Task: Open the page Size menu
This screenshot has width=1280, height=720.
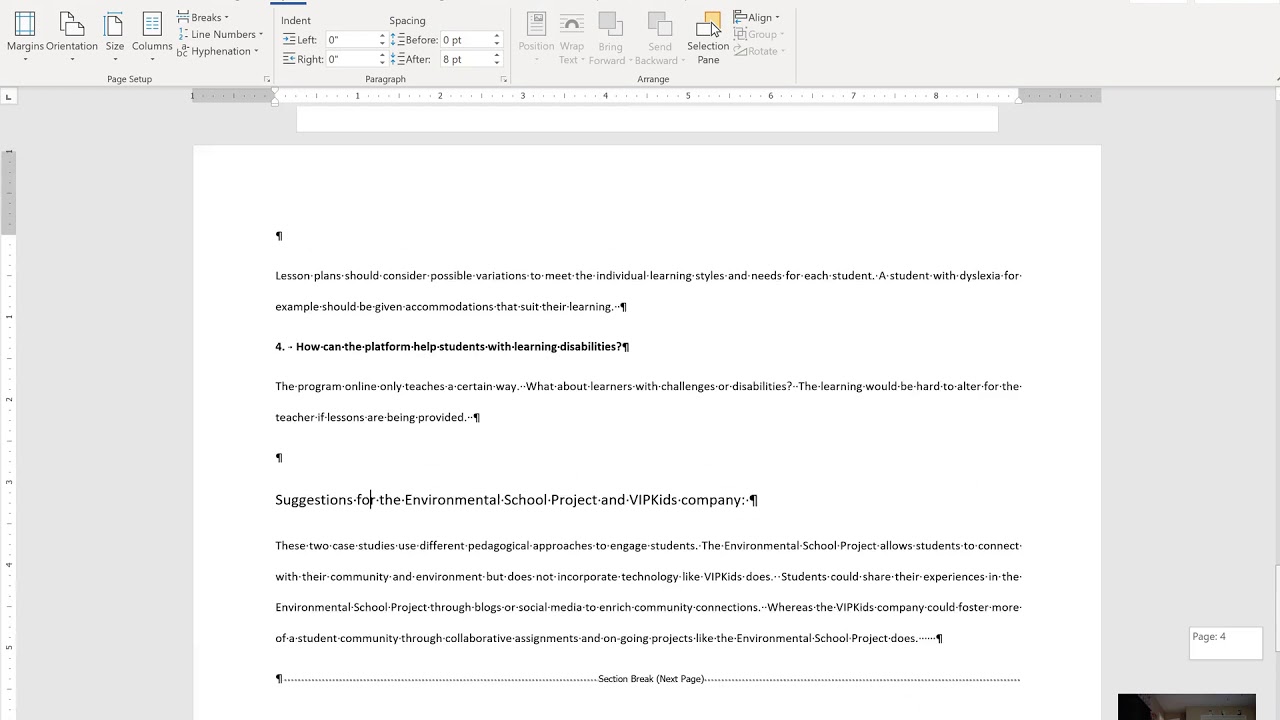Action: click(115, 36)
